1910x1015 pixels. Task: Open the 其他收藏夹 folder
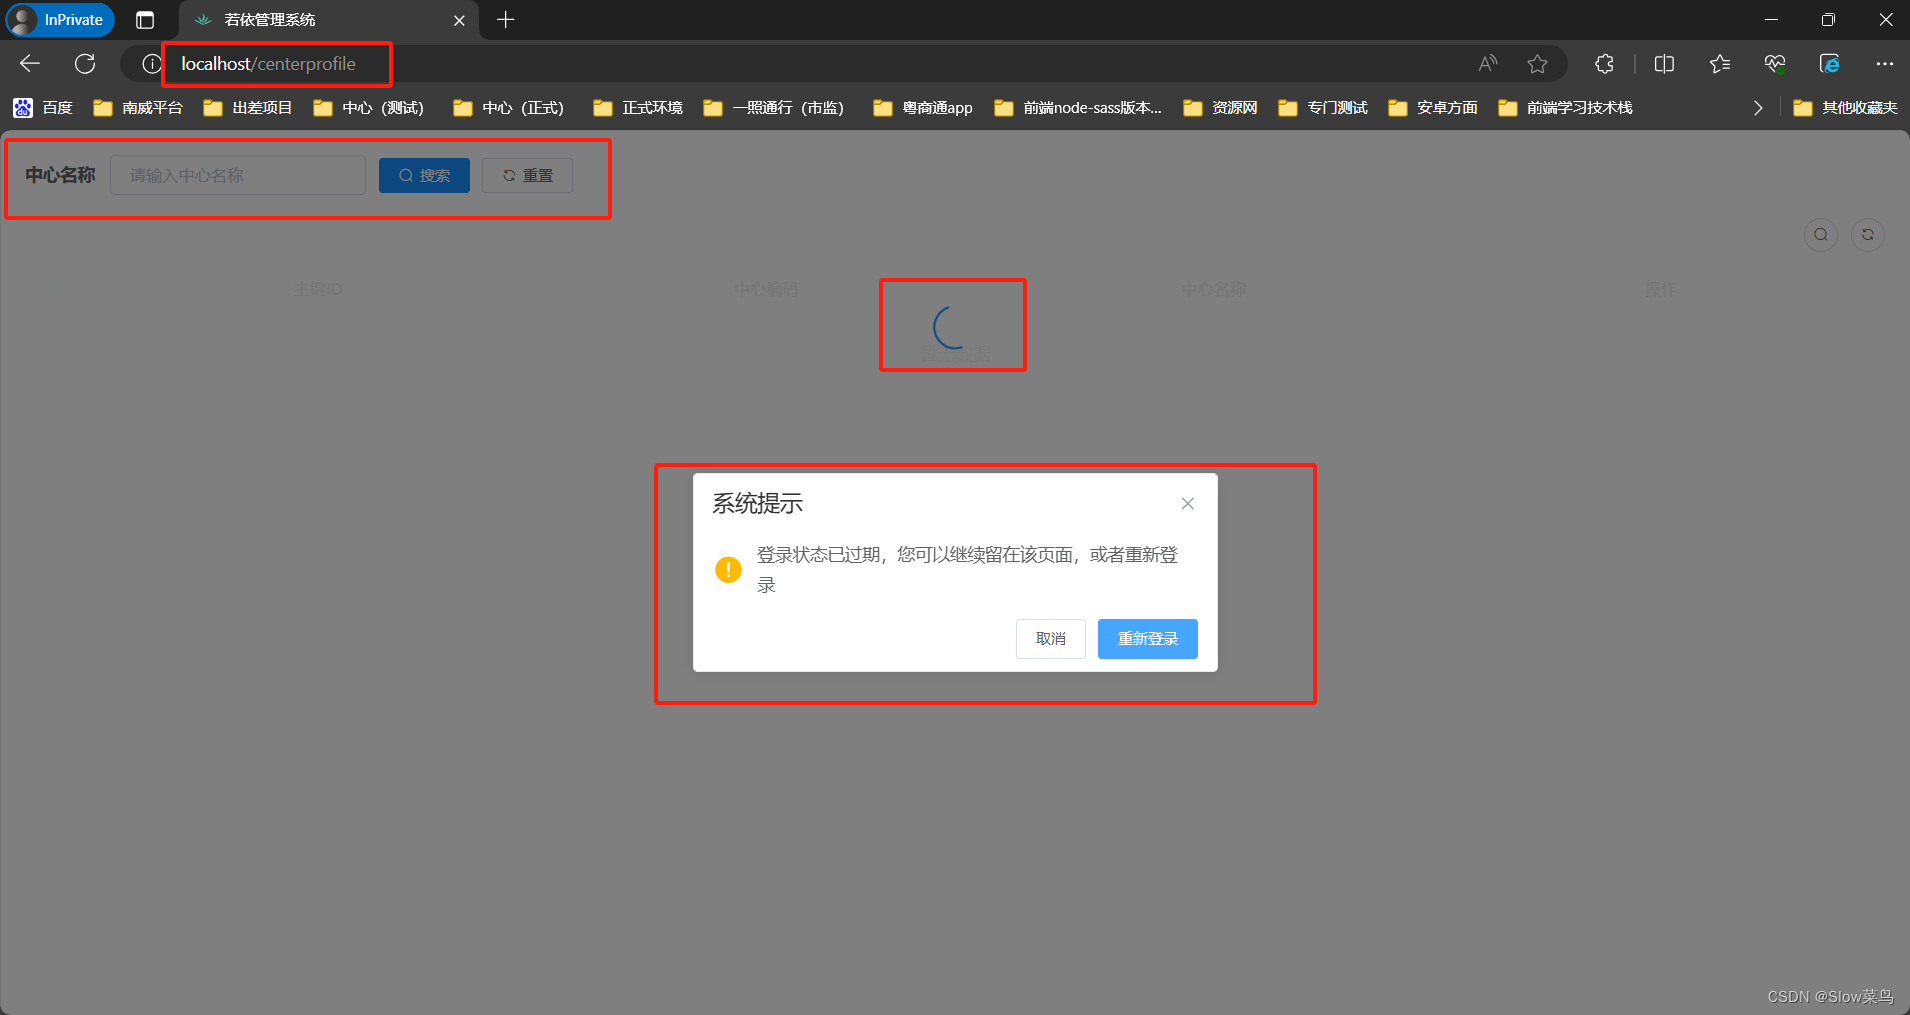[x=1845, y=108]
